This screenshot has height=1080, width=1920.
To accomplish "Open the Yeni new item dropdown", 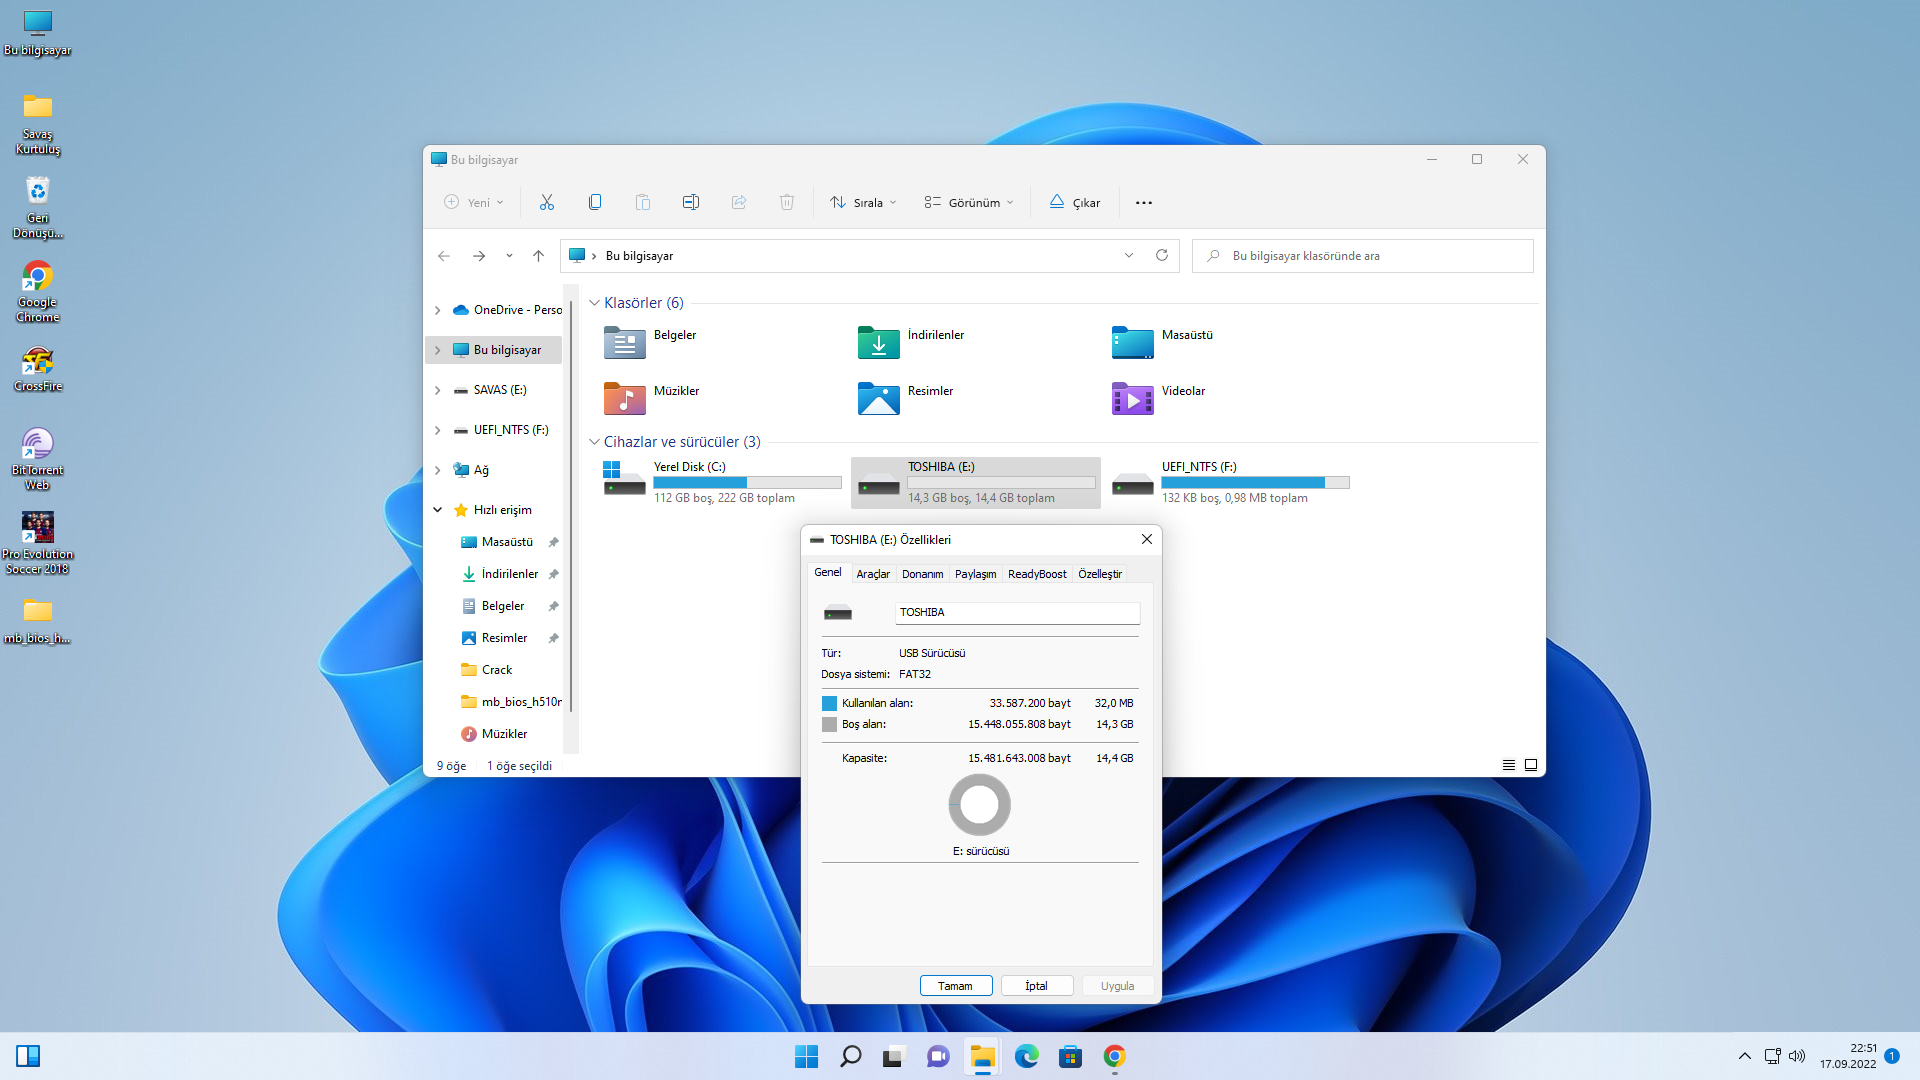I will pos(474,202).
